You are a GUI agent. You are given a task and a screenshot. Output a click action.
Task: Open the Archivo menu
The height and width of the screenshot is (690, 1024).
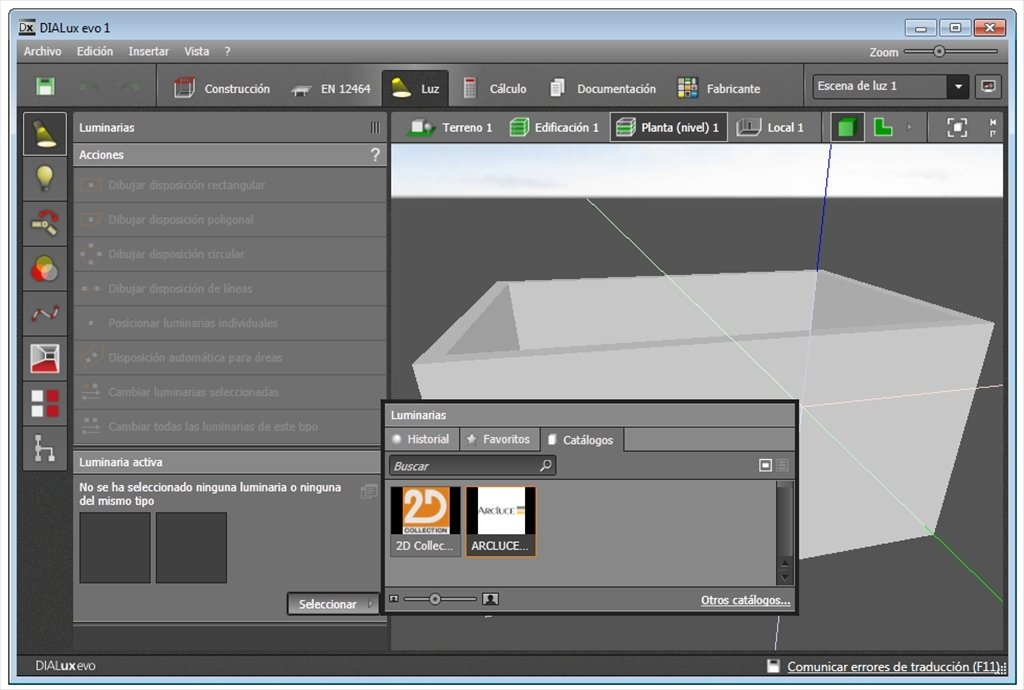tap(42, 51)
